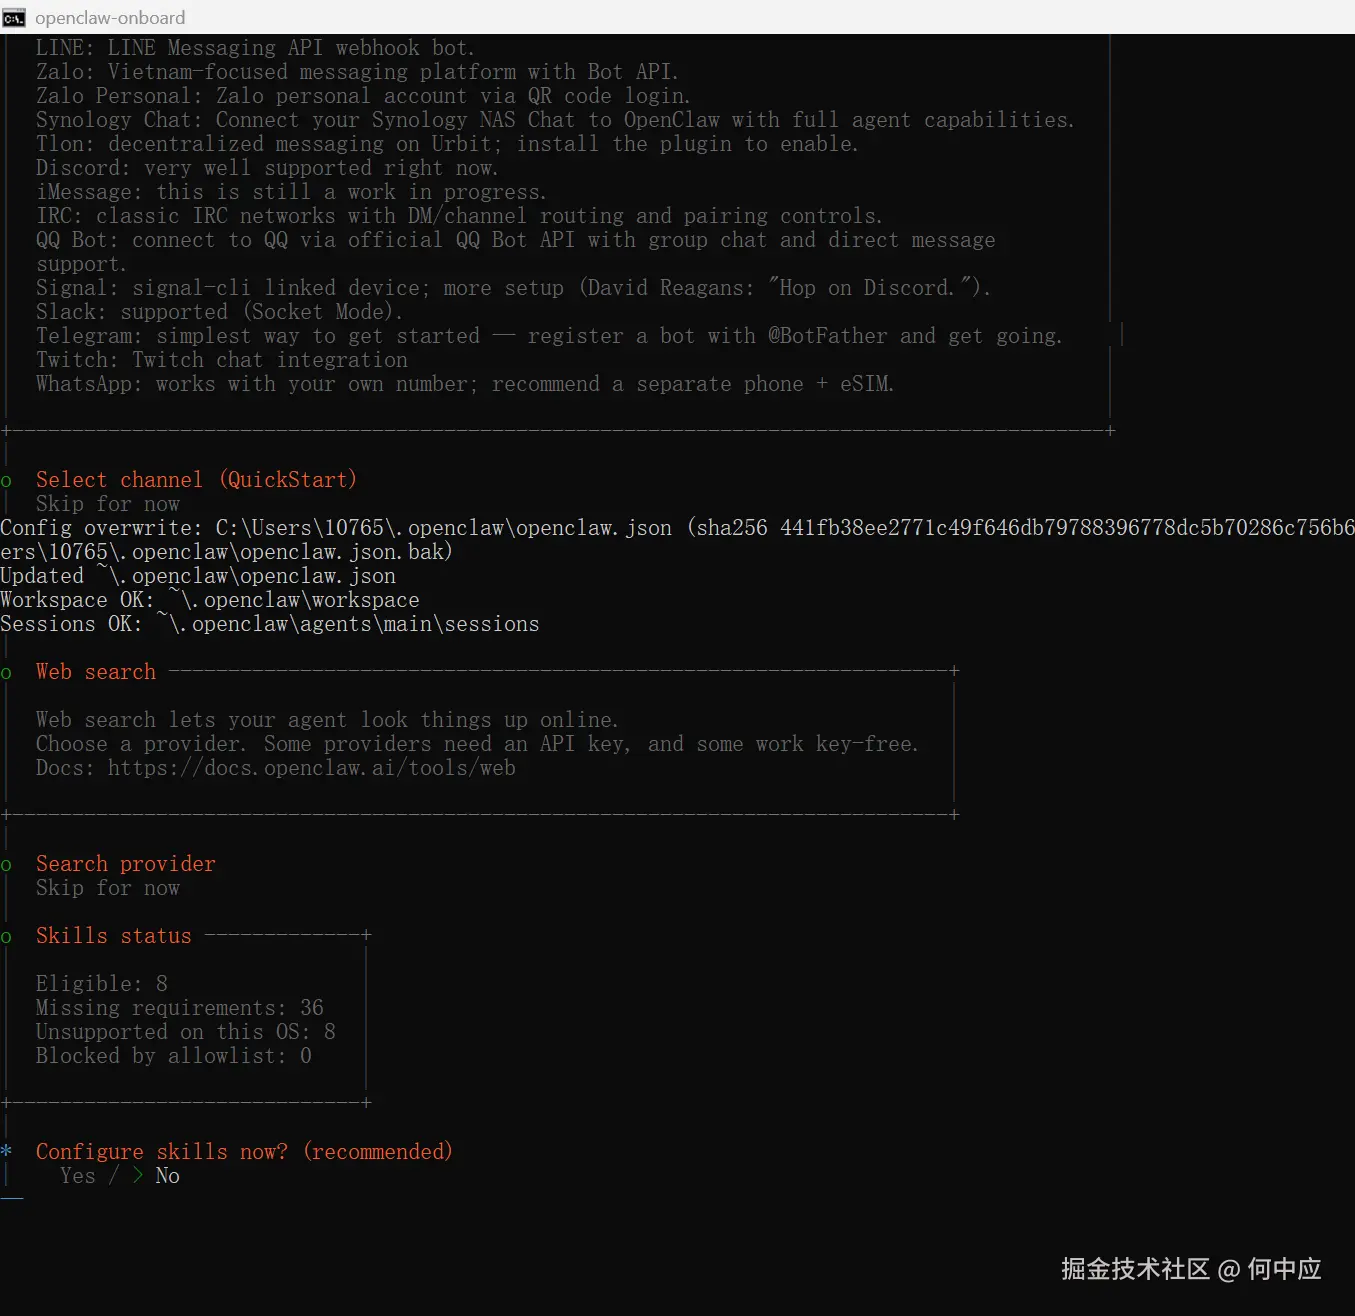The image size is (1355, 1316).
Task: Click the "Sessions OK" line
Action: point(270,624)
